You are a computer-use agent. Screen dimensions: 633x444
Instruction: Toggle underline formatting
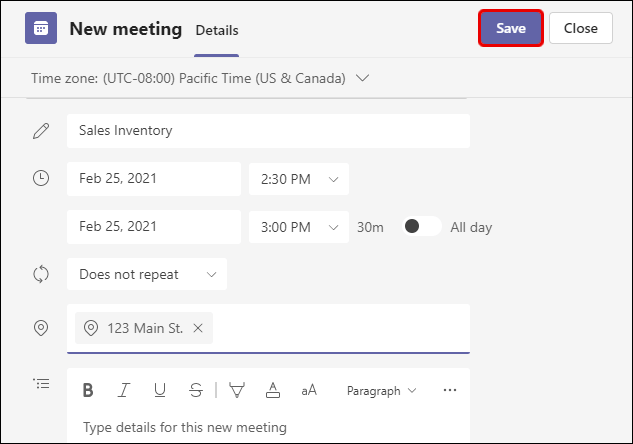[x=160, y=390]
